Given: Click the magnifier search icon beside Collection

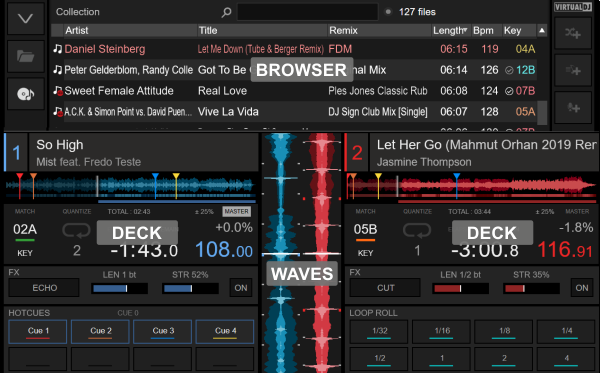Looking at the screenshot, I should pyautogui.click(x=227, y=12).
